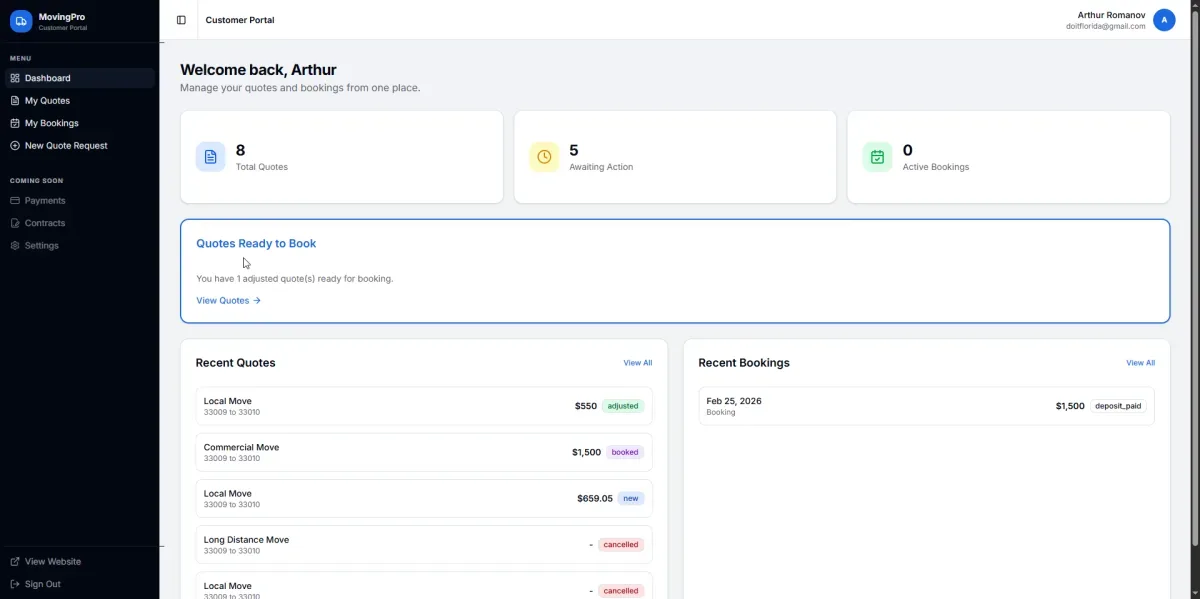
Task: Click the My Bookings calendar icon
Action: click(x=14, y=122)
